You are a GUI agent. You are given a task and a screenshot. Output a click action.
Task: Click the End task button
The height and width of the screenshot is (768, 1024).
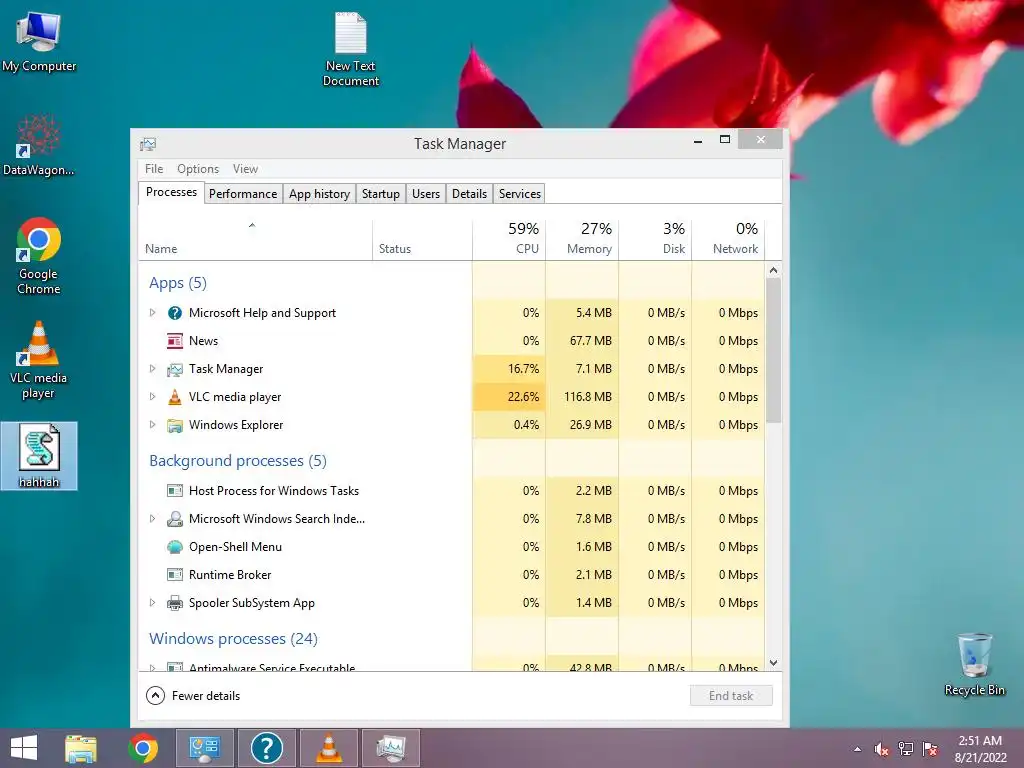click(x=731, y=696)
